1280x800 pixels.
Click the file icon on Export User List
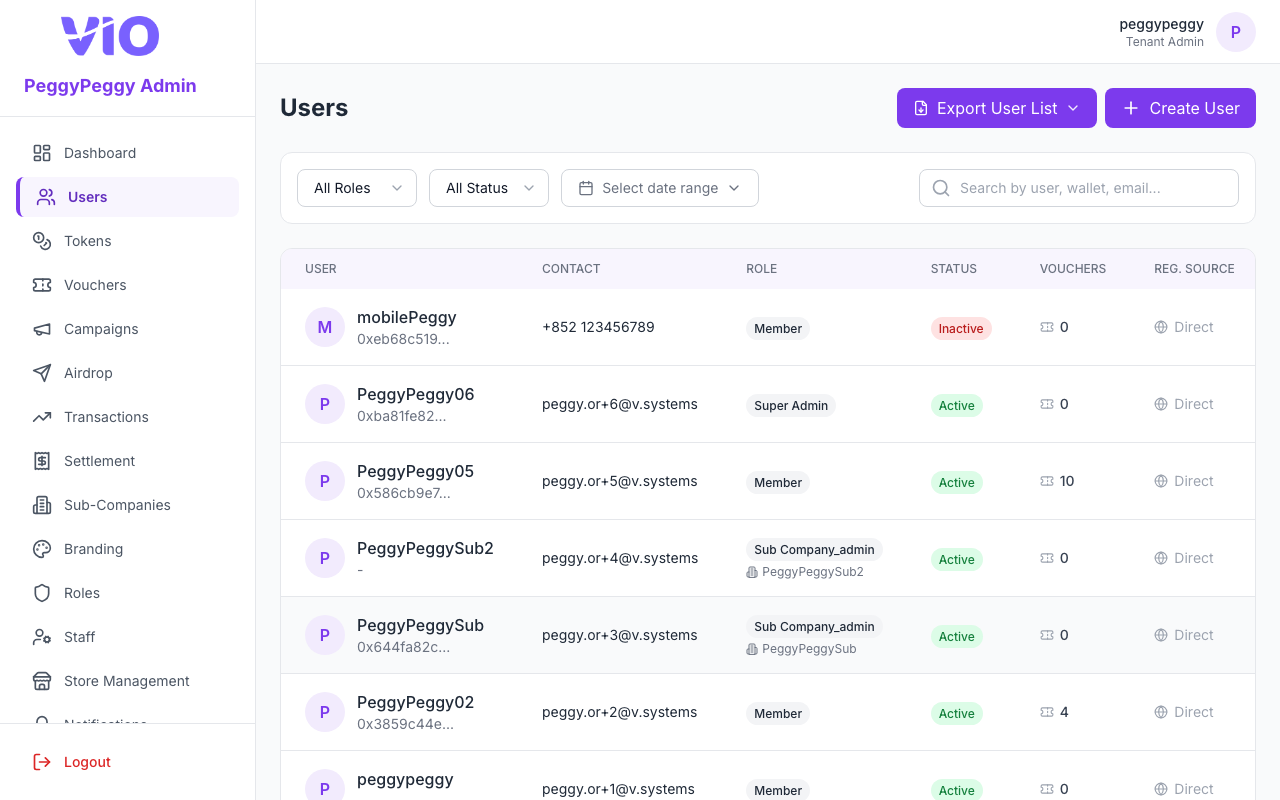click(x=921, y=108)
